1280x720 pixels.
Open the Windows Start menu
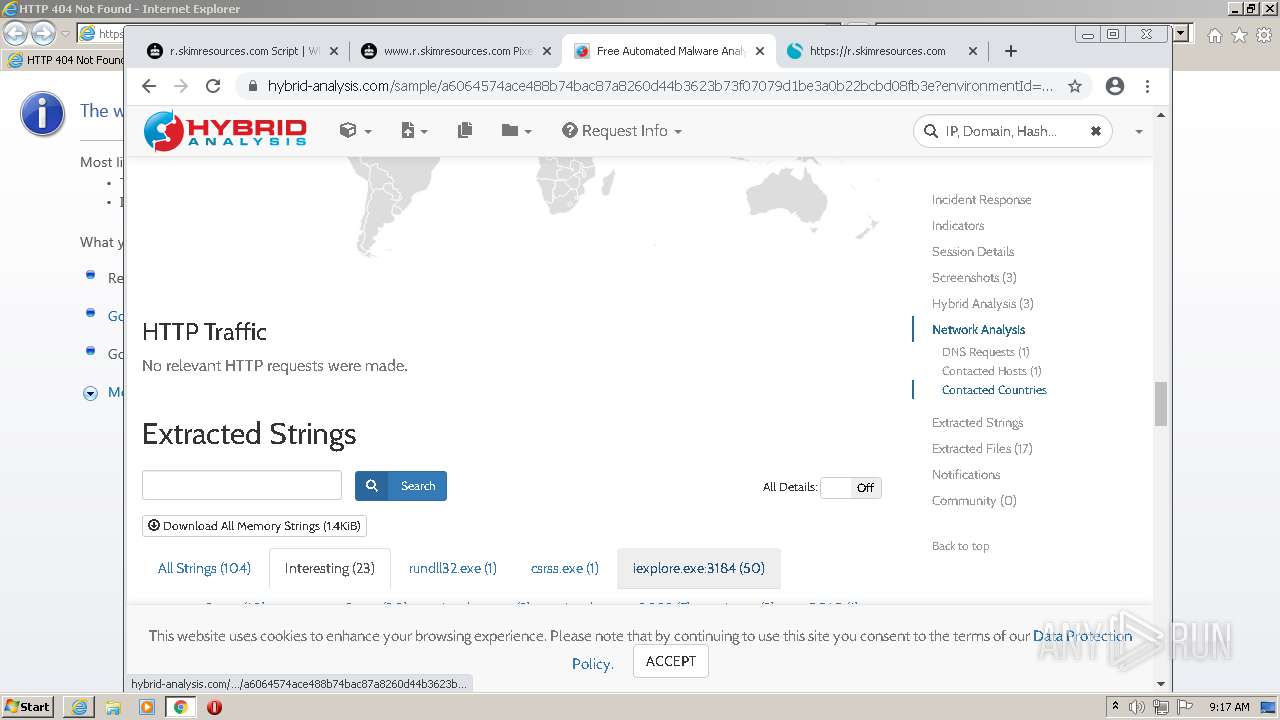coord(28,706)
